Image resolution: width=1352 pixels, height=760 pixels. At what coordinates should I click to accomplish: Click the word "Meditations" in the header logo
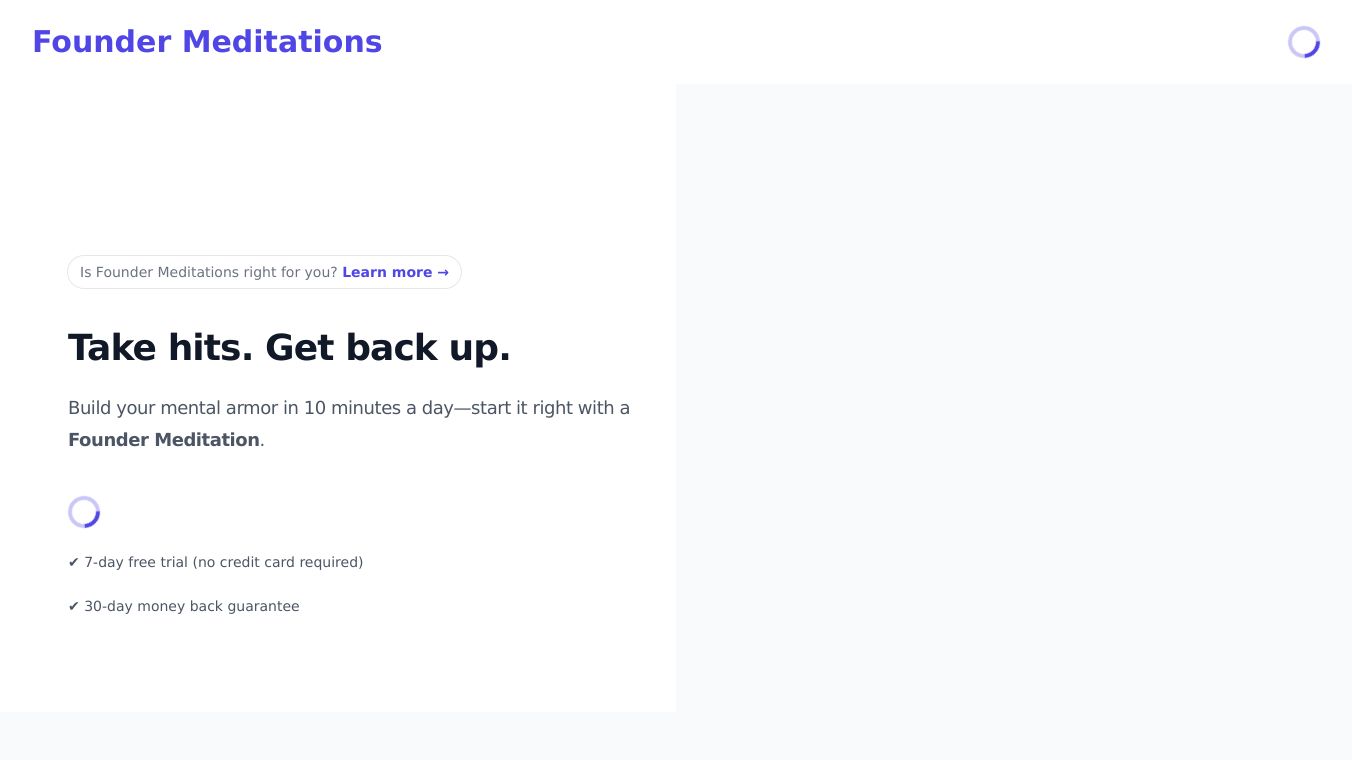pyautogui.click(x=282, y=42)
